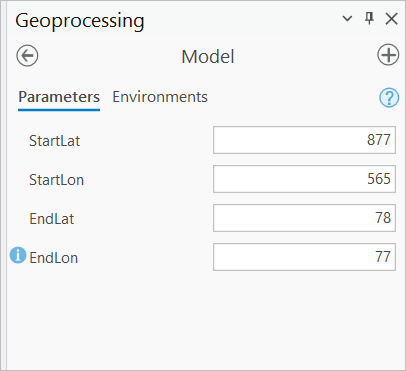Viewport: 406px width, 371px height.
Task: Click the StartLon value field
Action: click(304, 179)
